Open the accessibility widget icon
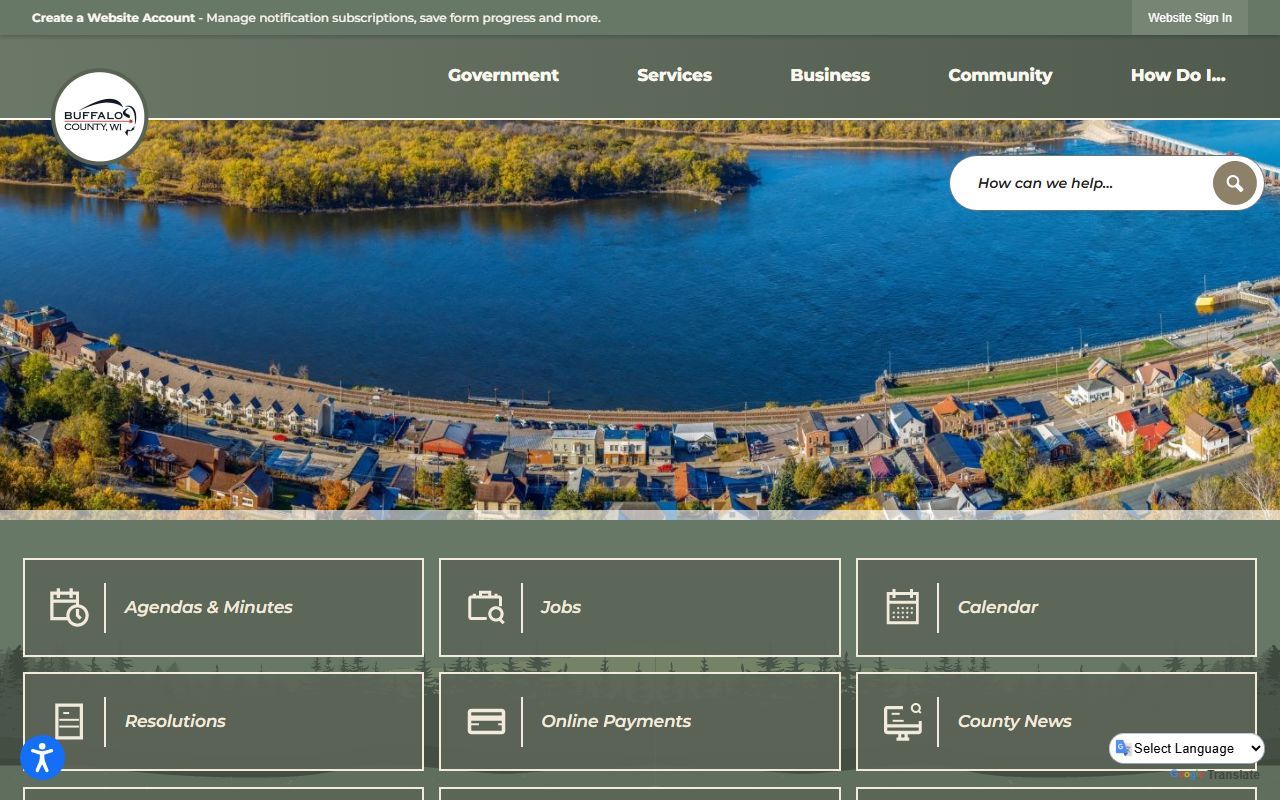This screenshot has width=1280, height=800. pos(42,757)
